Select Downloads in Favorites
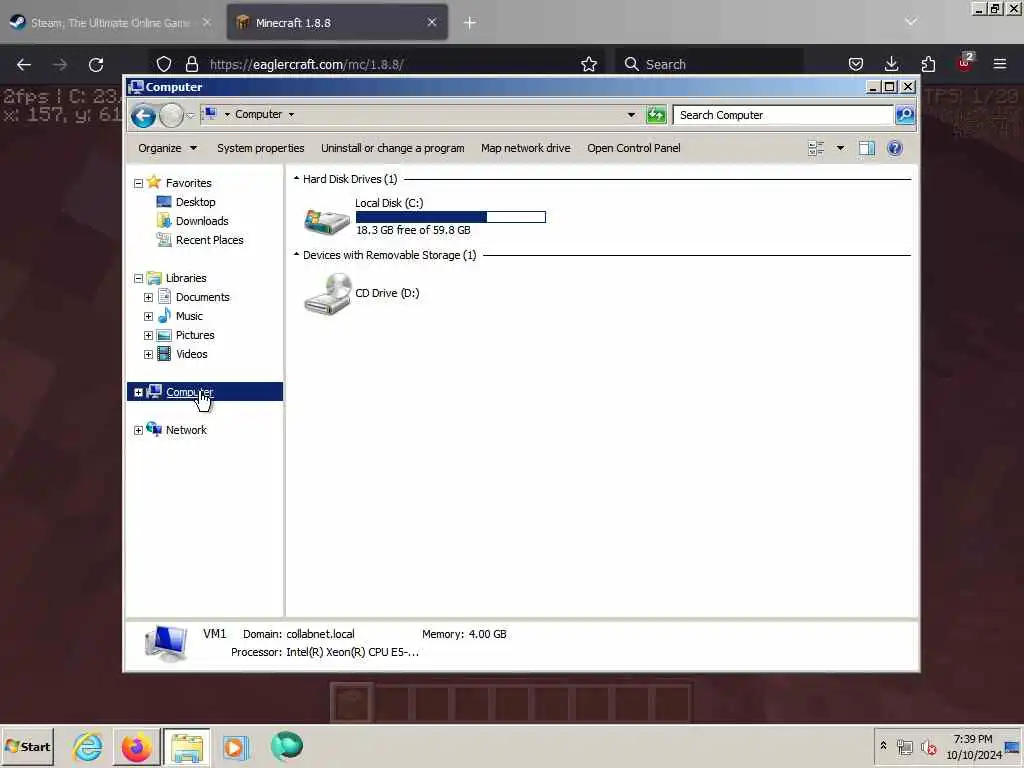This screenshot has height=768, width=1024. 202,221
